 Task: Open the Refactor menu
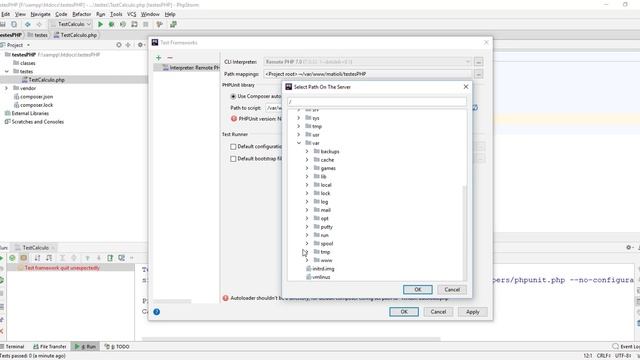click(82, 14)
